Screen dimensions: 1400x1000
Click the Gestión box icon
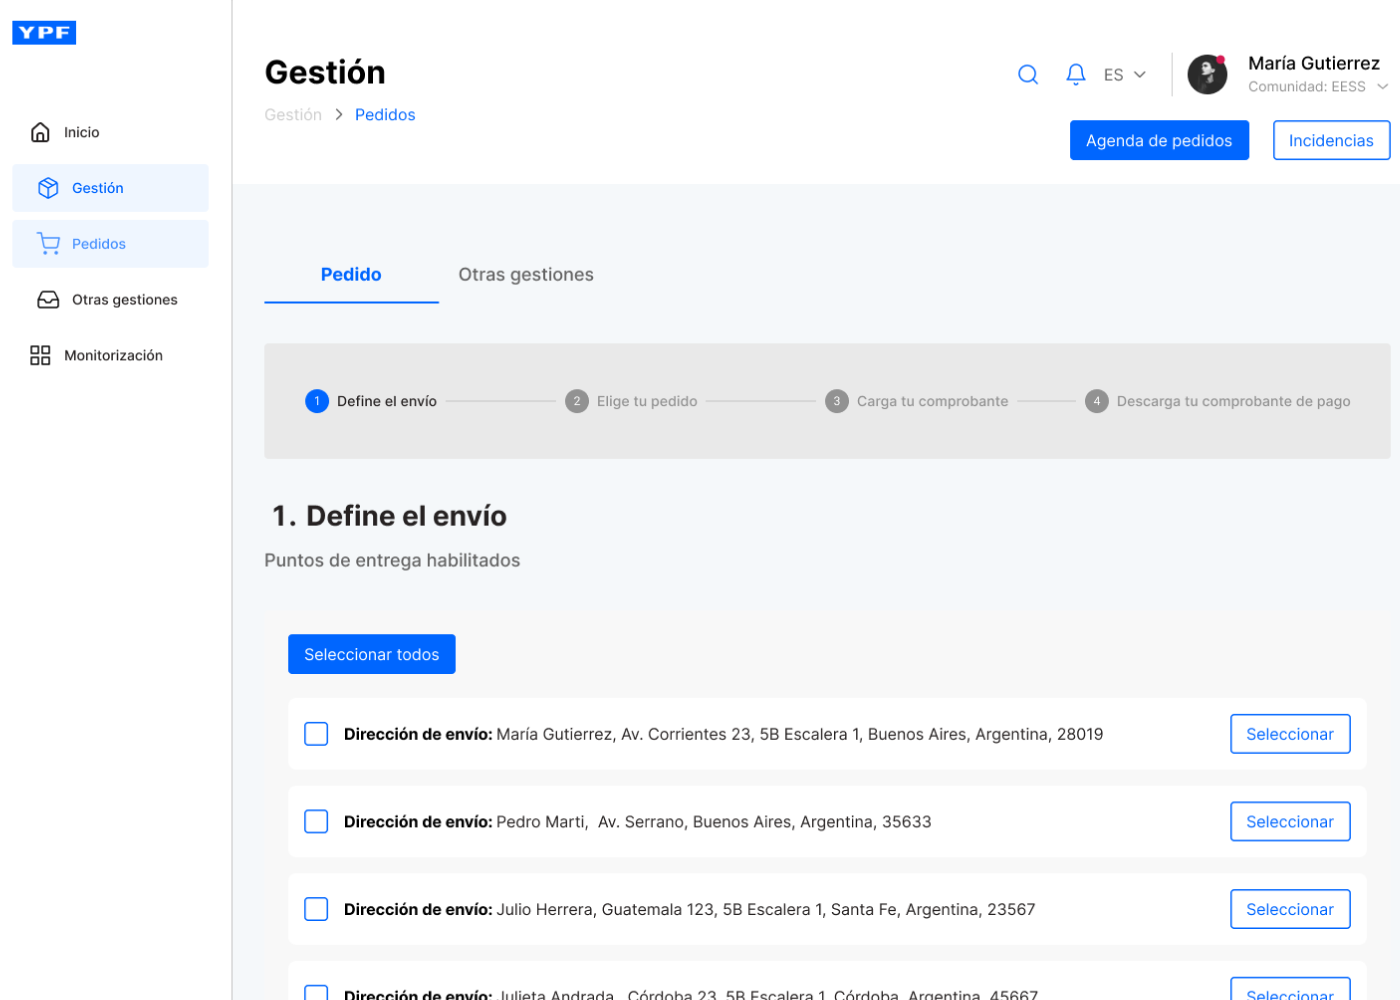tap(48, 188)
